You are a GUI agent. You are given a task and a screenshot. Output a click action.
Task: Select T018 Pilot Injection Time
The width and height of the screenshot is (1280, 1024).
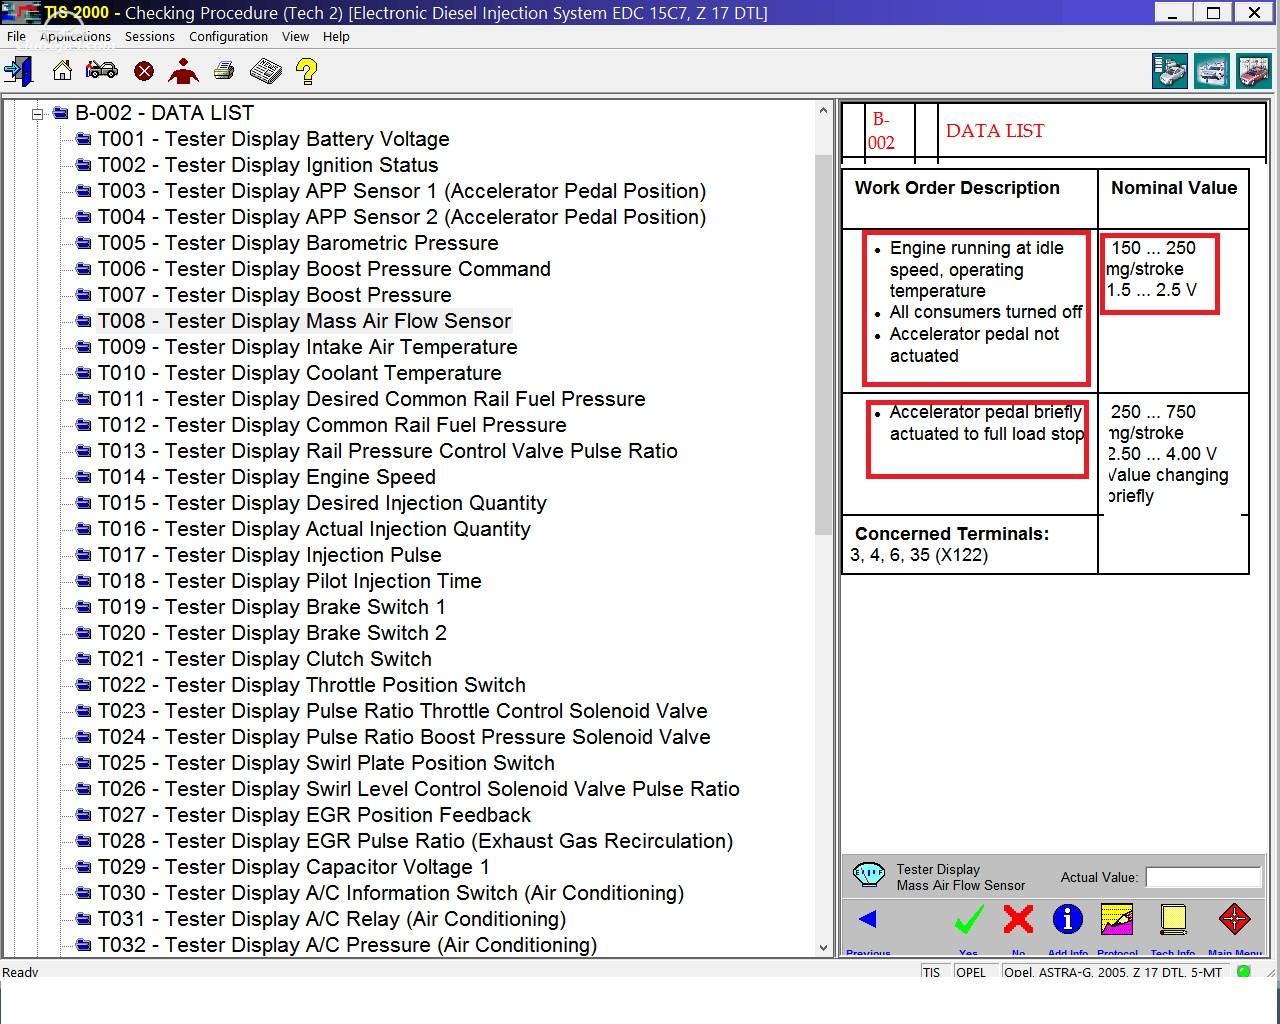[x=290, y=581]
